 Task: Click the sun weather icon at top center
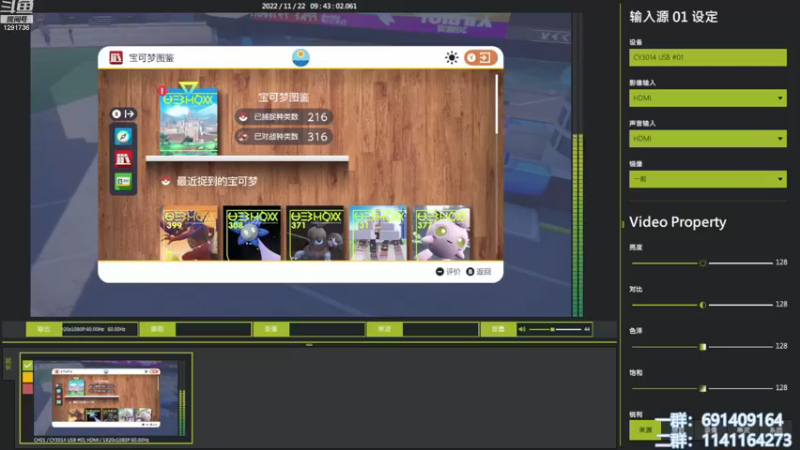coord(301,58)
